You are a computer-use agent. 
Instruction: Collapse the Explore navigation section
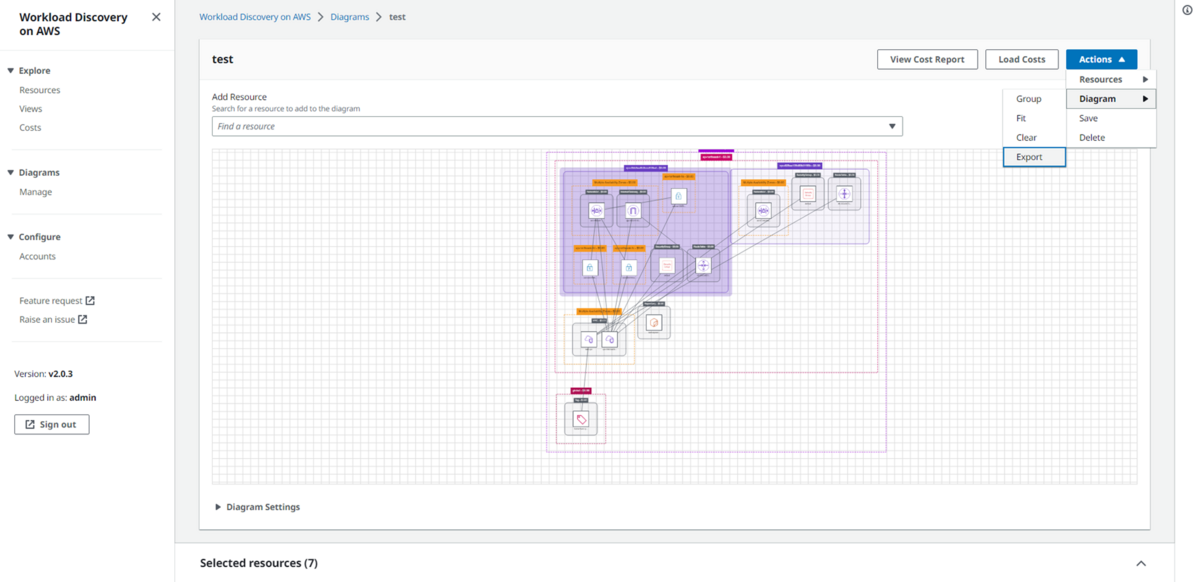tap(11, 71)
